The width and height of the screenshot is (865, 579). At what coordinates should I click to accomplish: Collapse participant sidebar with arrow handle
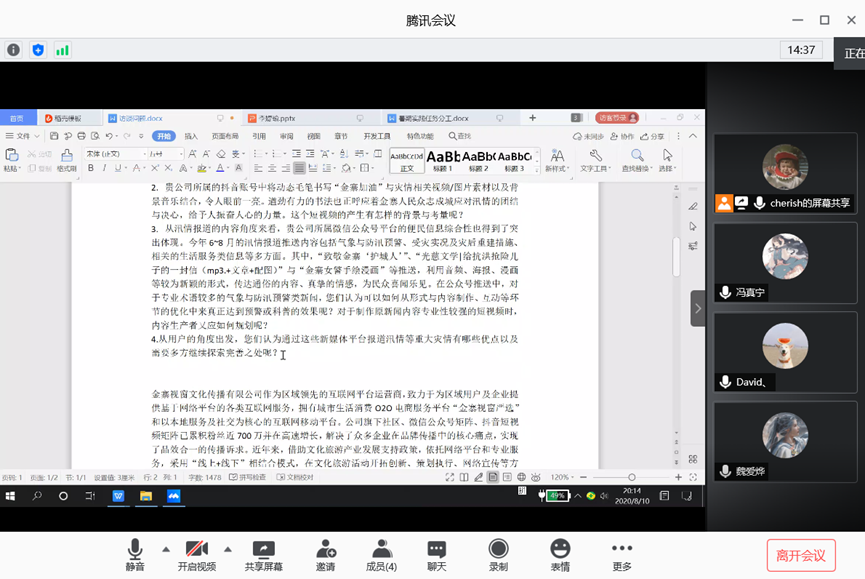point(698,308)
